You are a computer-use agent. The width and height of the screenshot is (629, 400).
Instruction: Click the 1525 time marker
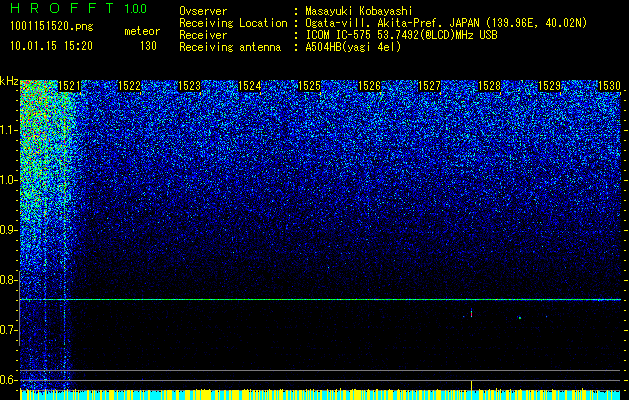(310, 86)
